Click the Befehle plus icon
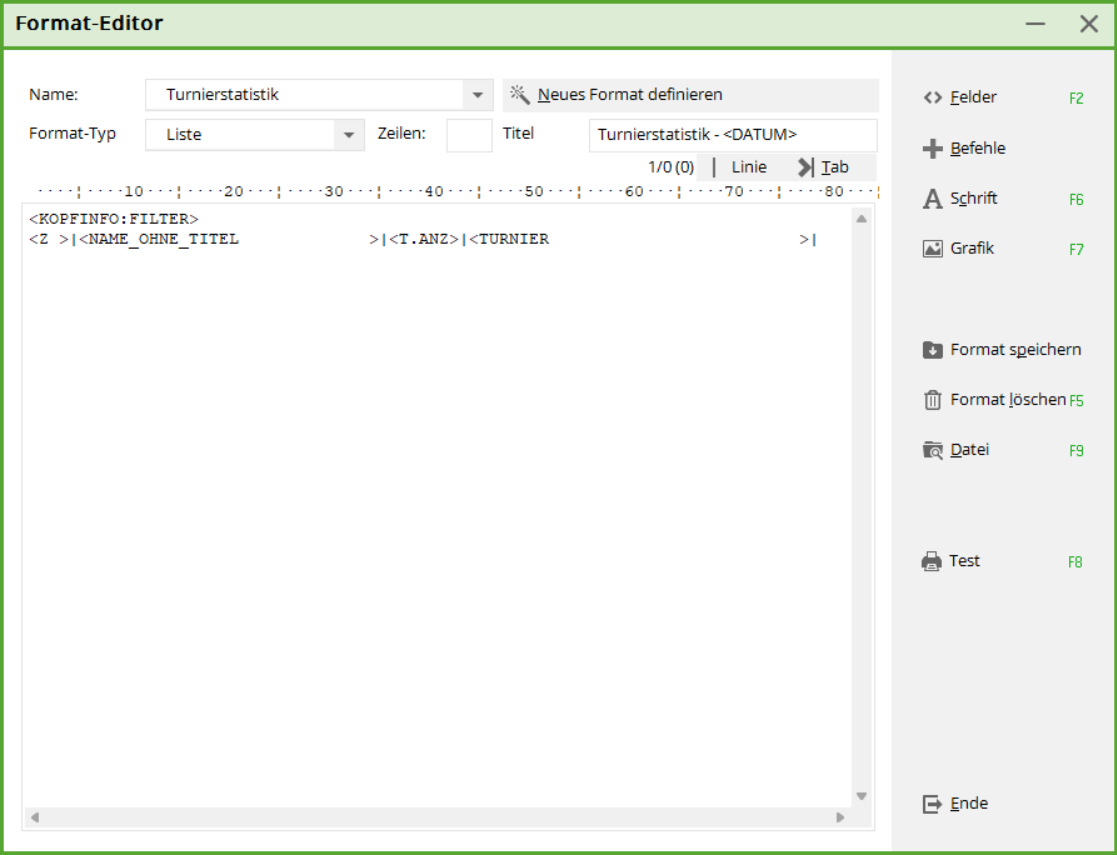 pyautogui.click(x=932, y=149)
